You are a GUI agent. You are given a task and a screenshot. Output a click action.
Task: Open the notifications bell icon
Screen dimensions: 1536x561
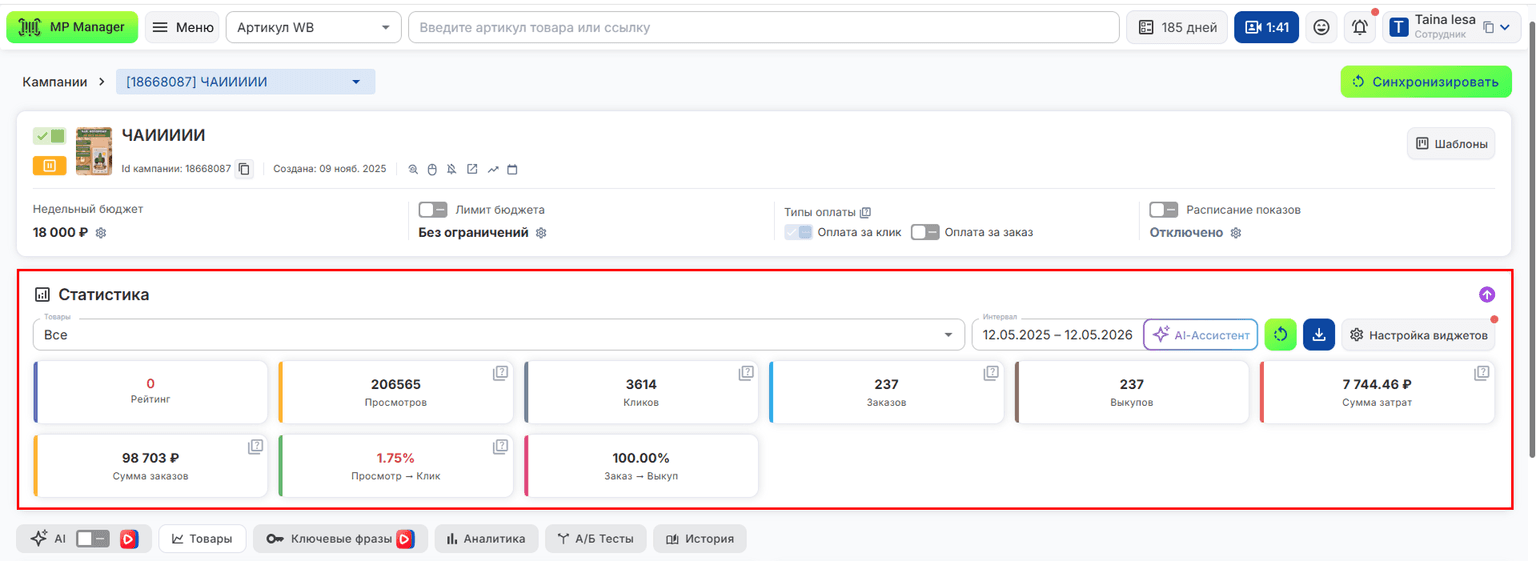click(x=1360, y=28)
